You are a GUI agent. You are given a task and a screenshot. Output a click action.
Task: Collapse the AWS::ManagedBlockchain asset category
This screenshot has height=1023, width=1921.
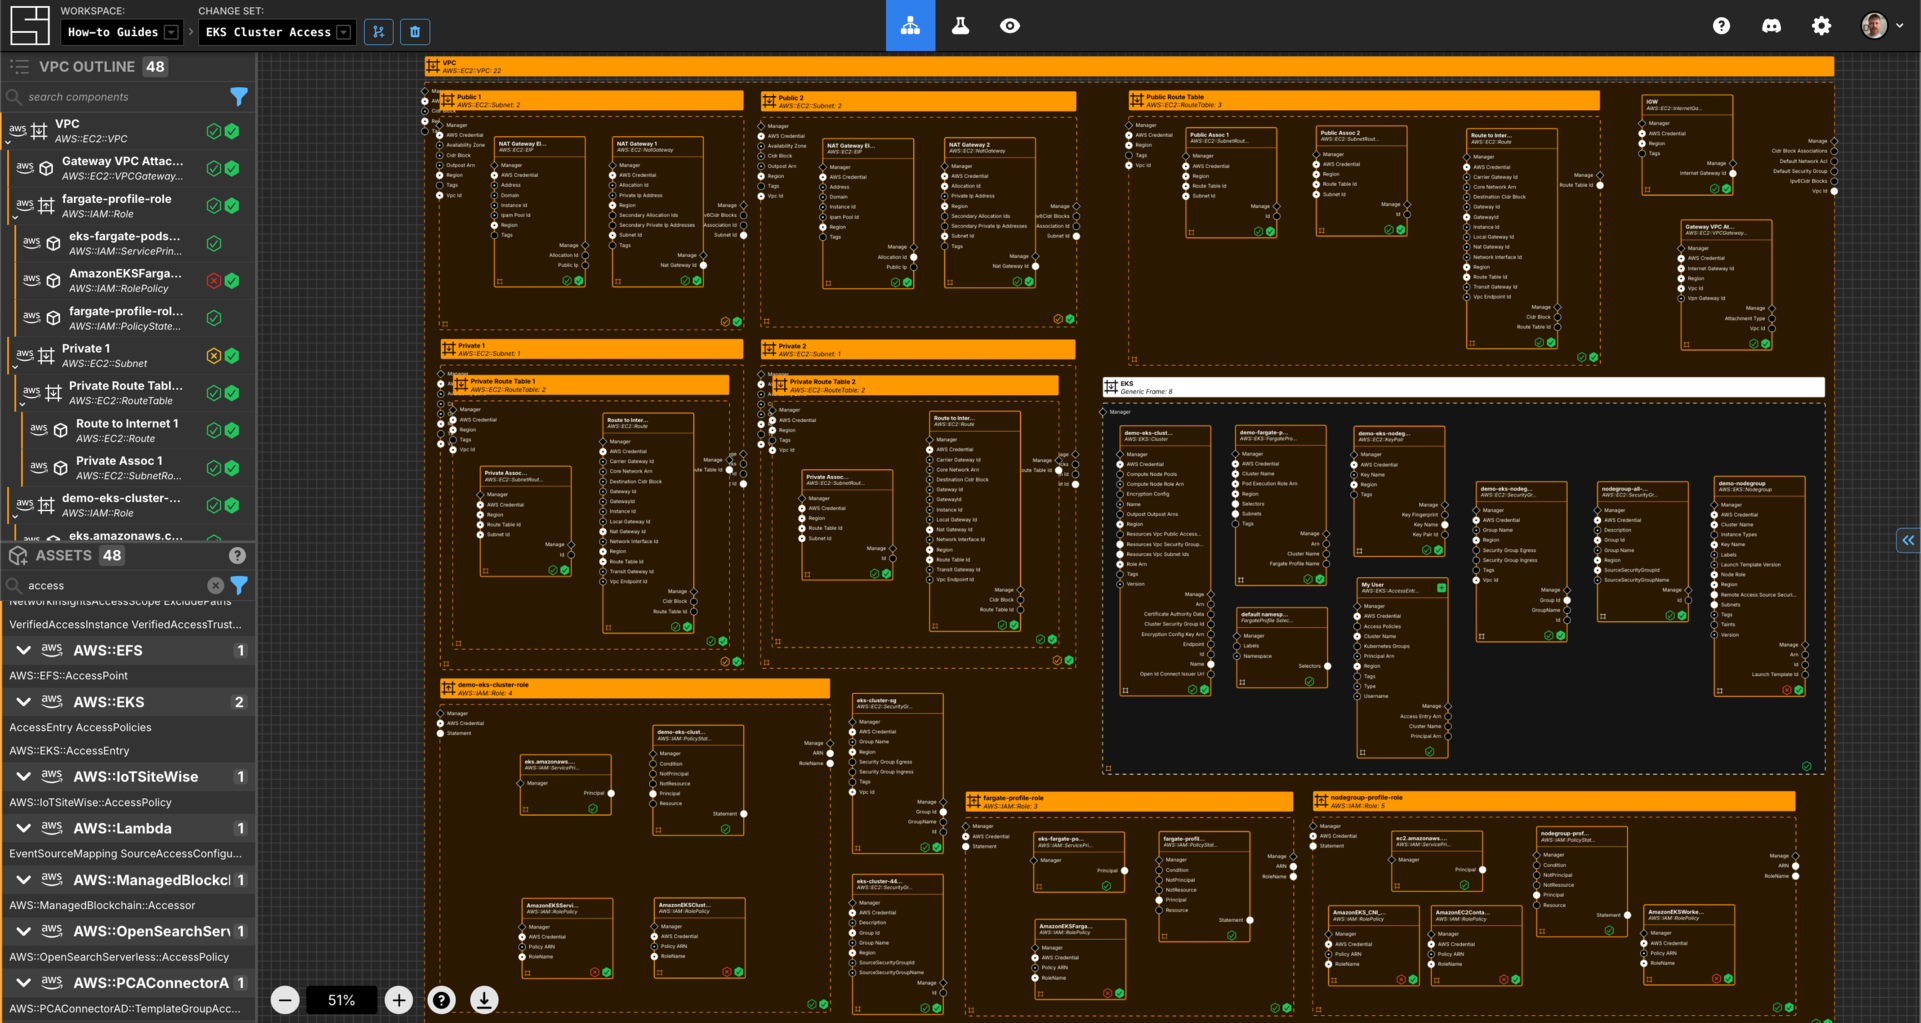click(x=23, y=880)
